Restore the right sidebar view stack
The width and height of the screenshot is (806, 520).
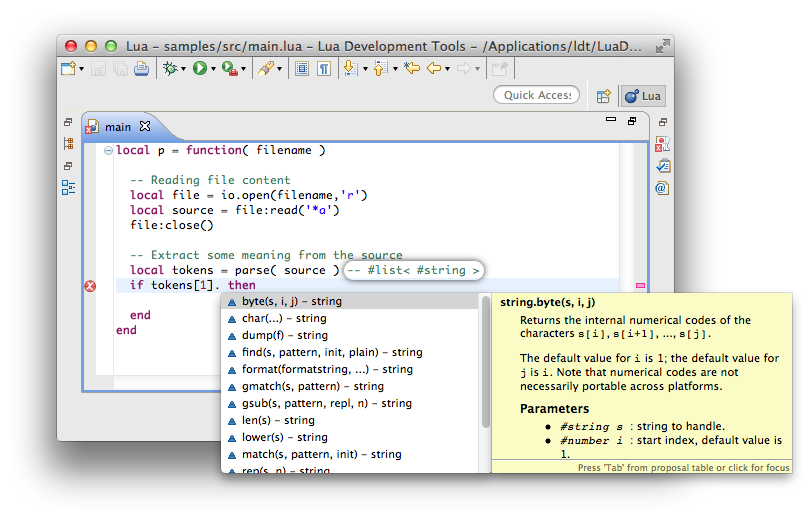point(663,122)
